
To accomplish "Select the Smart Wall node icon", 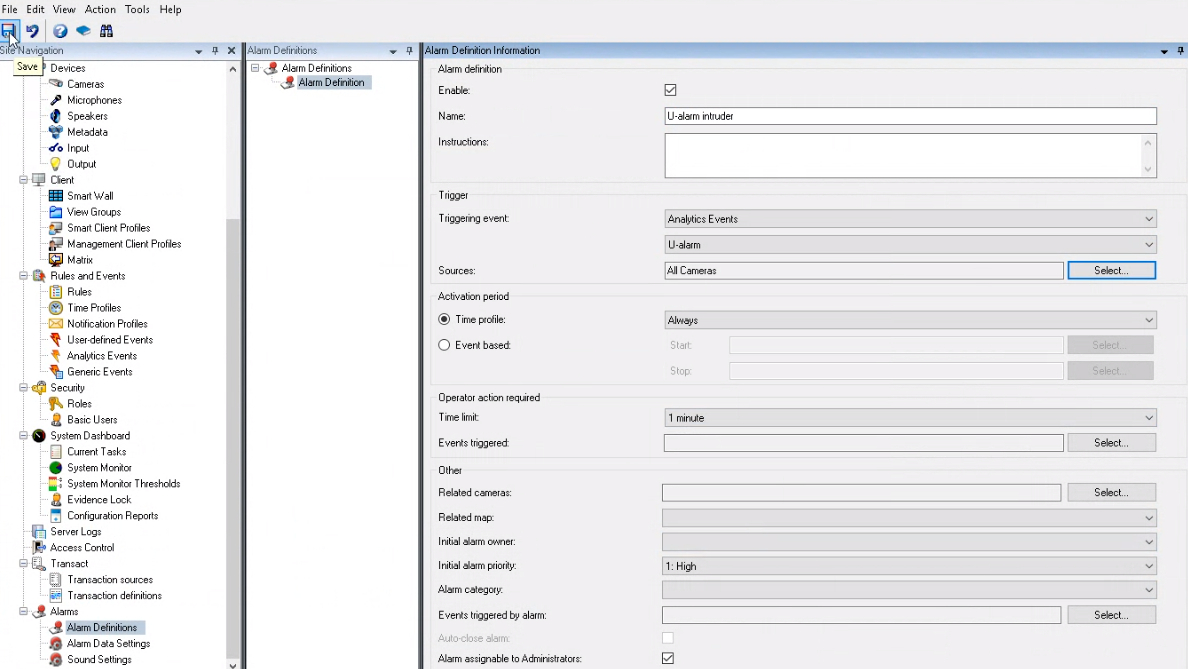I will click(56, 196).
